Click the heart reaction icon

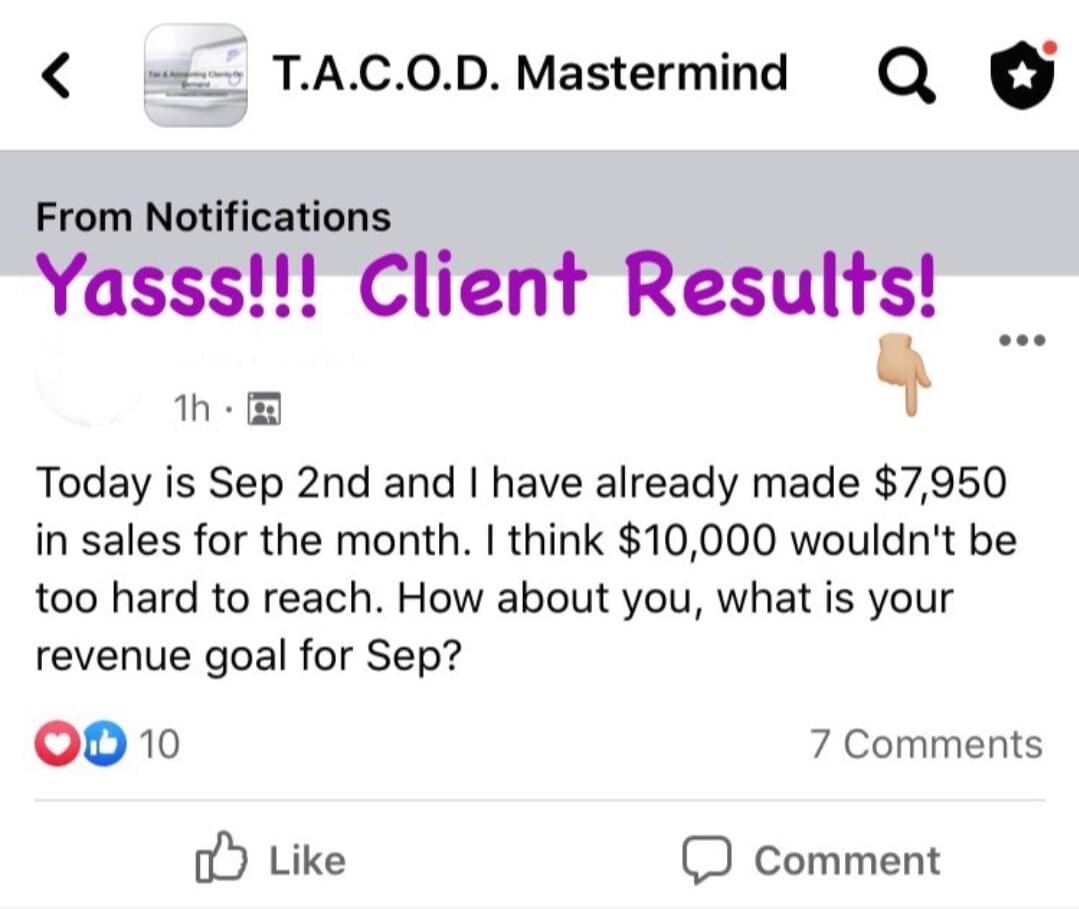pyautogui.click(x=57, y=744)
